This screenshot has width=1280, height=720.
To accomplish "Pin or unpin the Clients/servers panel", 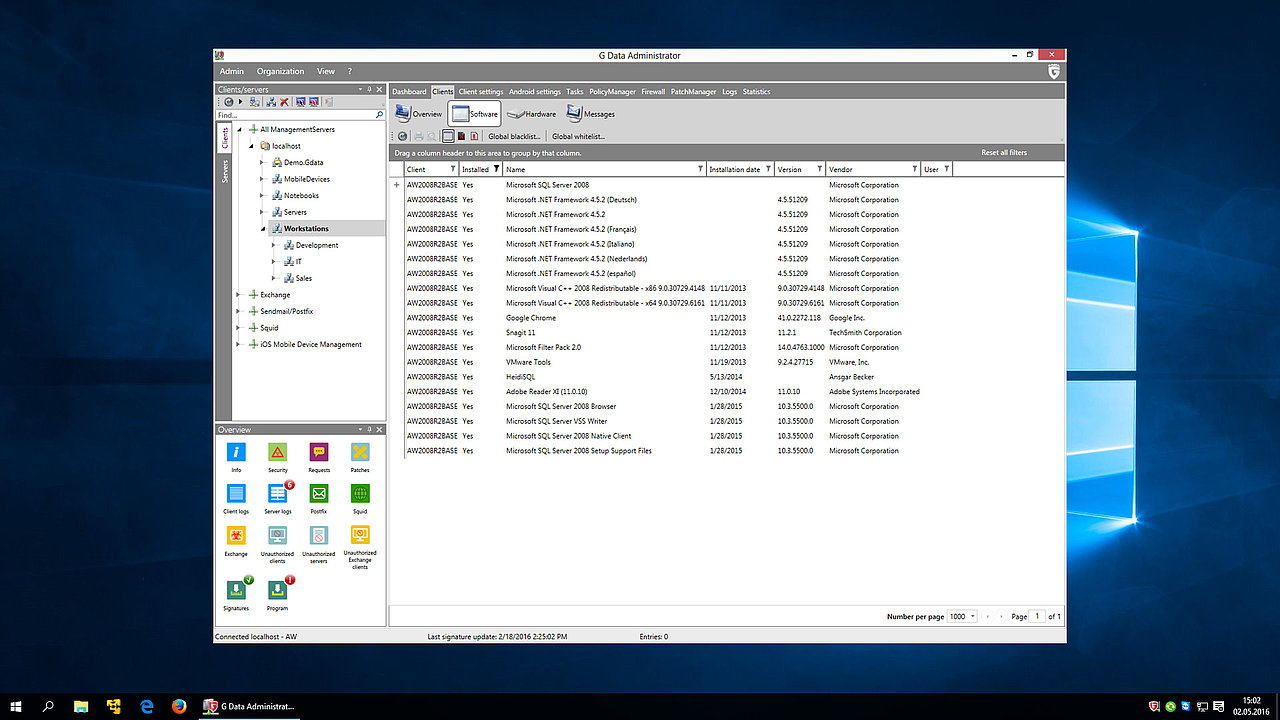I will click(x=369, y=90).
